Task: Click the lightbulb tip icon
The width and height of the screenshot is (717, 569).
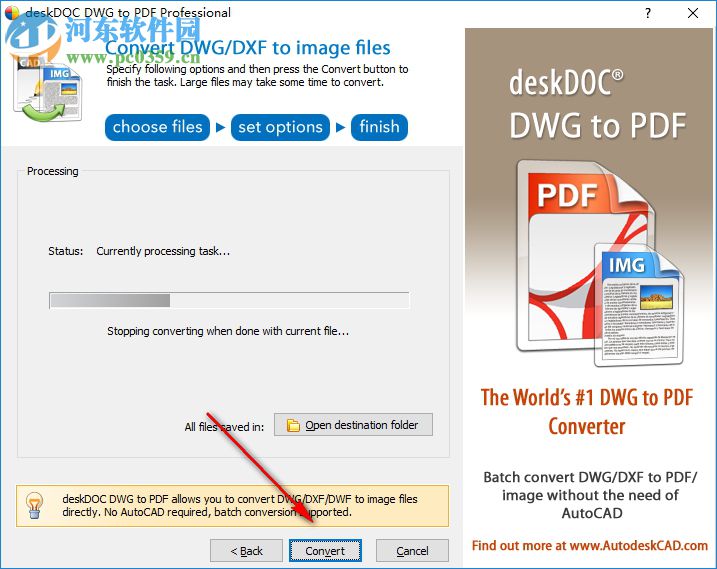Action: click(x=34, y=505)
